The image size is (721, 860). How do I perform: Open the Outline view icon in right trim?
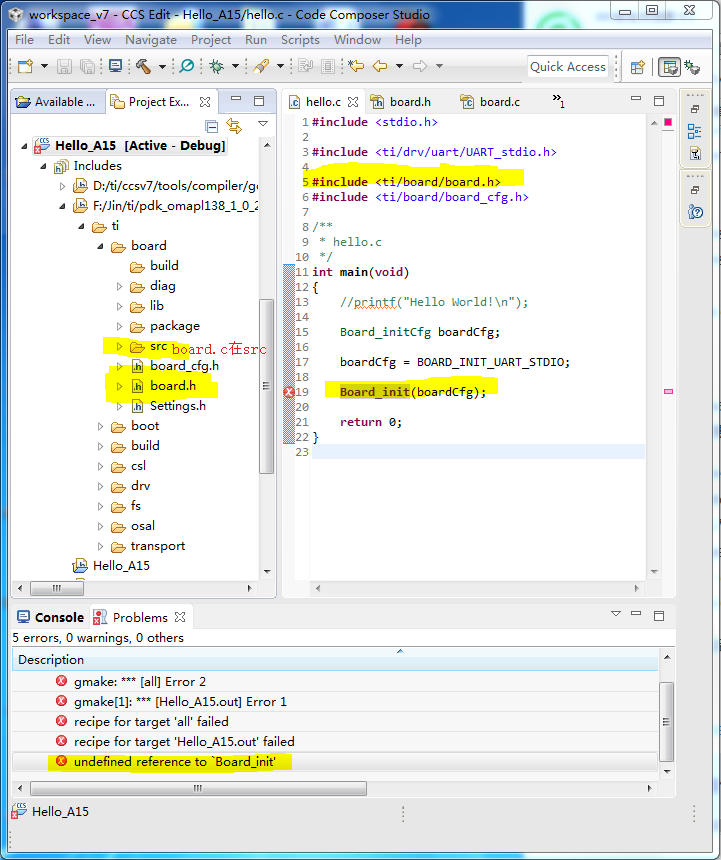coord(695,131)
